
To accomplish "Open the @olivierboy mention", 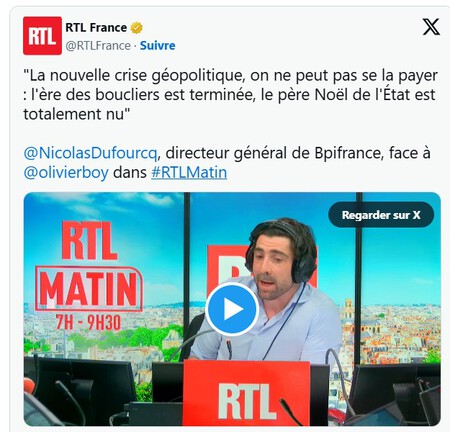I will coord(66,173).
